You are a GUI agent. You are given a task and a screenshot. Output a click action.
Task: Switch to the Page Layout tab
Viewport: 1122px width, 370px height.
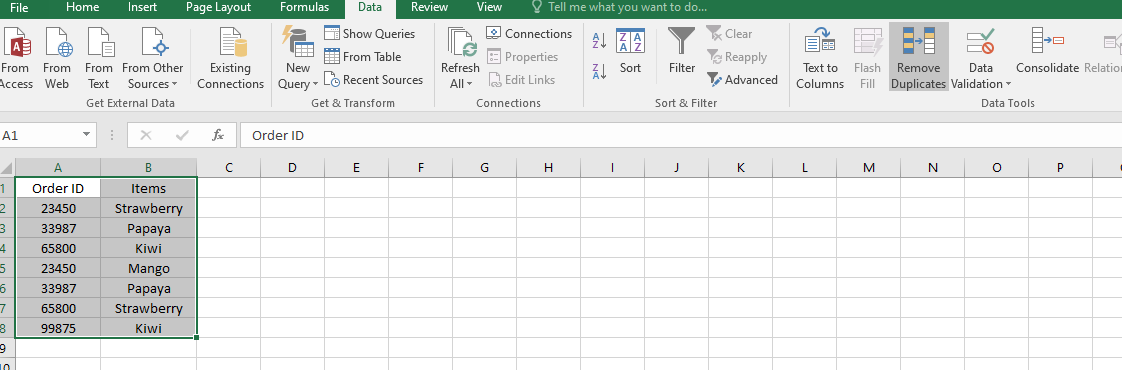click(x=218, y=7)
